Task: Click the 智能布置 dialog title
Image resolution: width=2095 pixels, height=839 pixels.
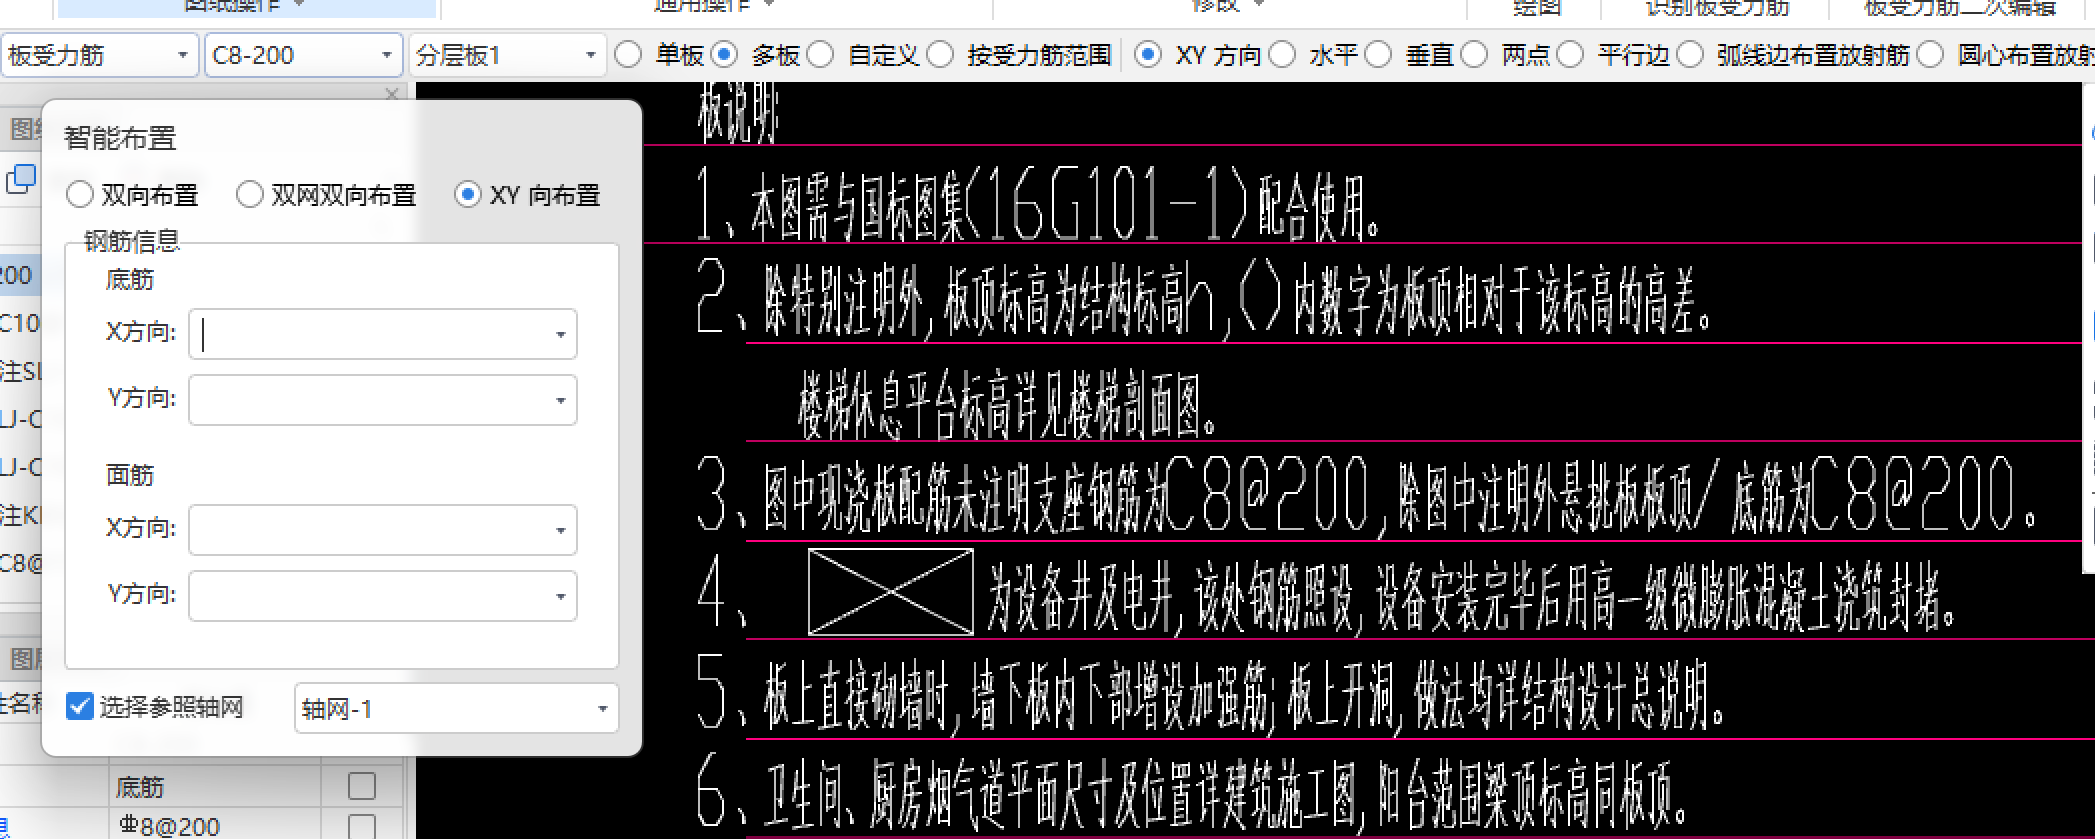Action: tap(120, 137)
